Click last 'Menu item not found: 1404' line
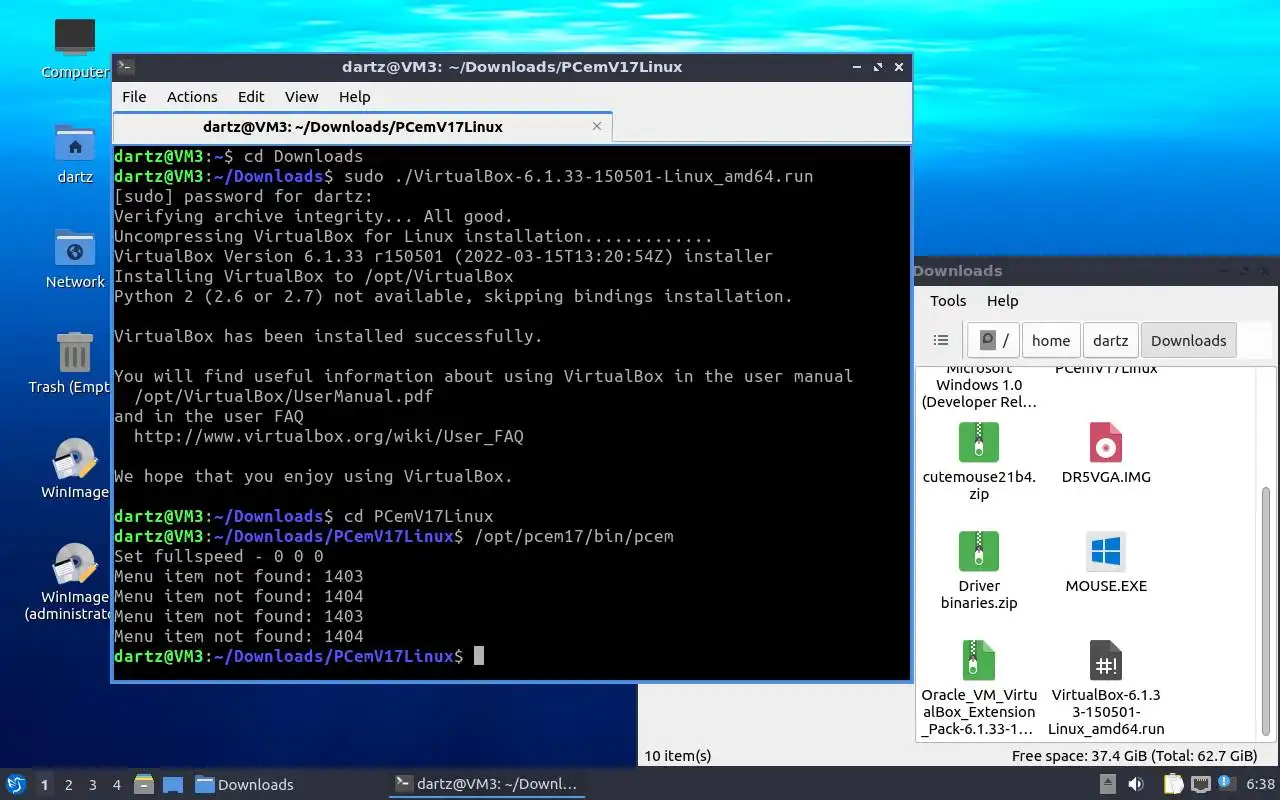The height and width of the screenshot is (800, 1280). (238, 636)
